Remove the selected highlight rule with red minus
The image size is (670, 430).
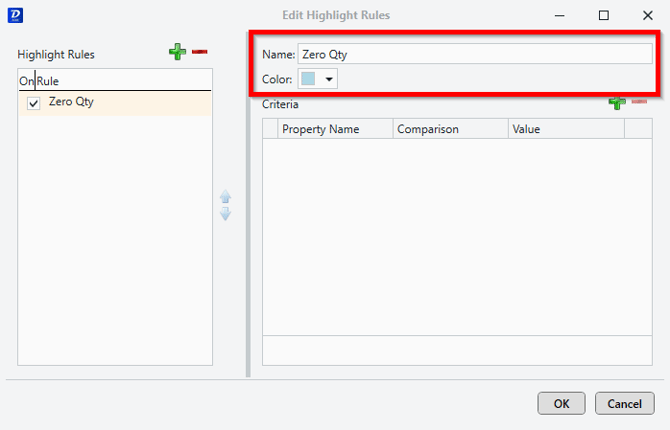click(x=200, y=52)
